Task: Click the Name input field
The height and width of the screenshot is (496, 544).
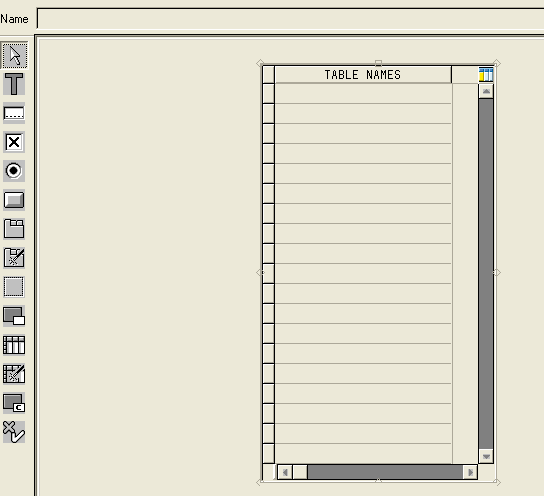Action: point(290,19)
